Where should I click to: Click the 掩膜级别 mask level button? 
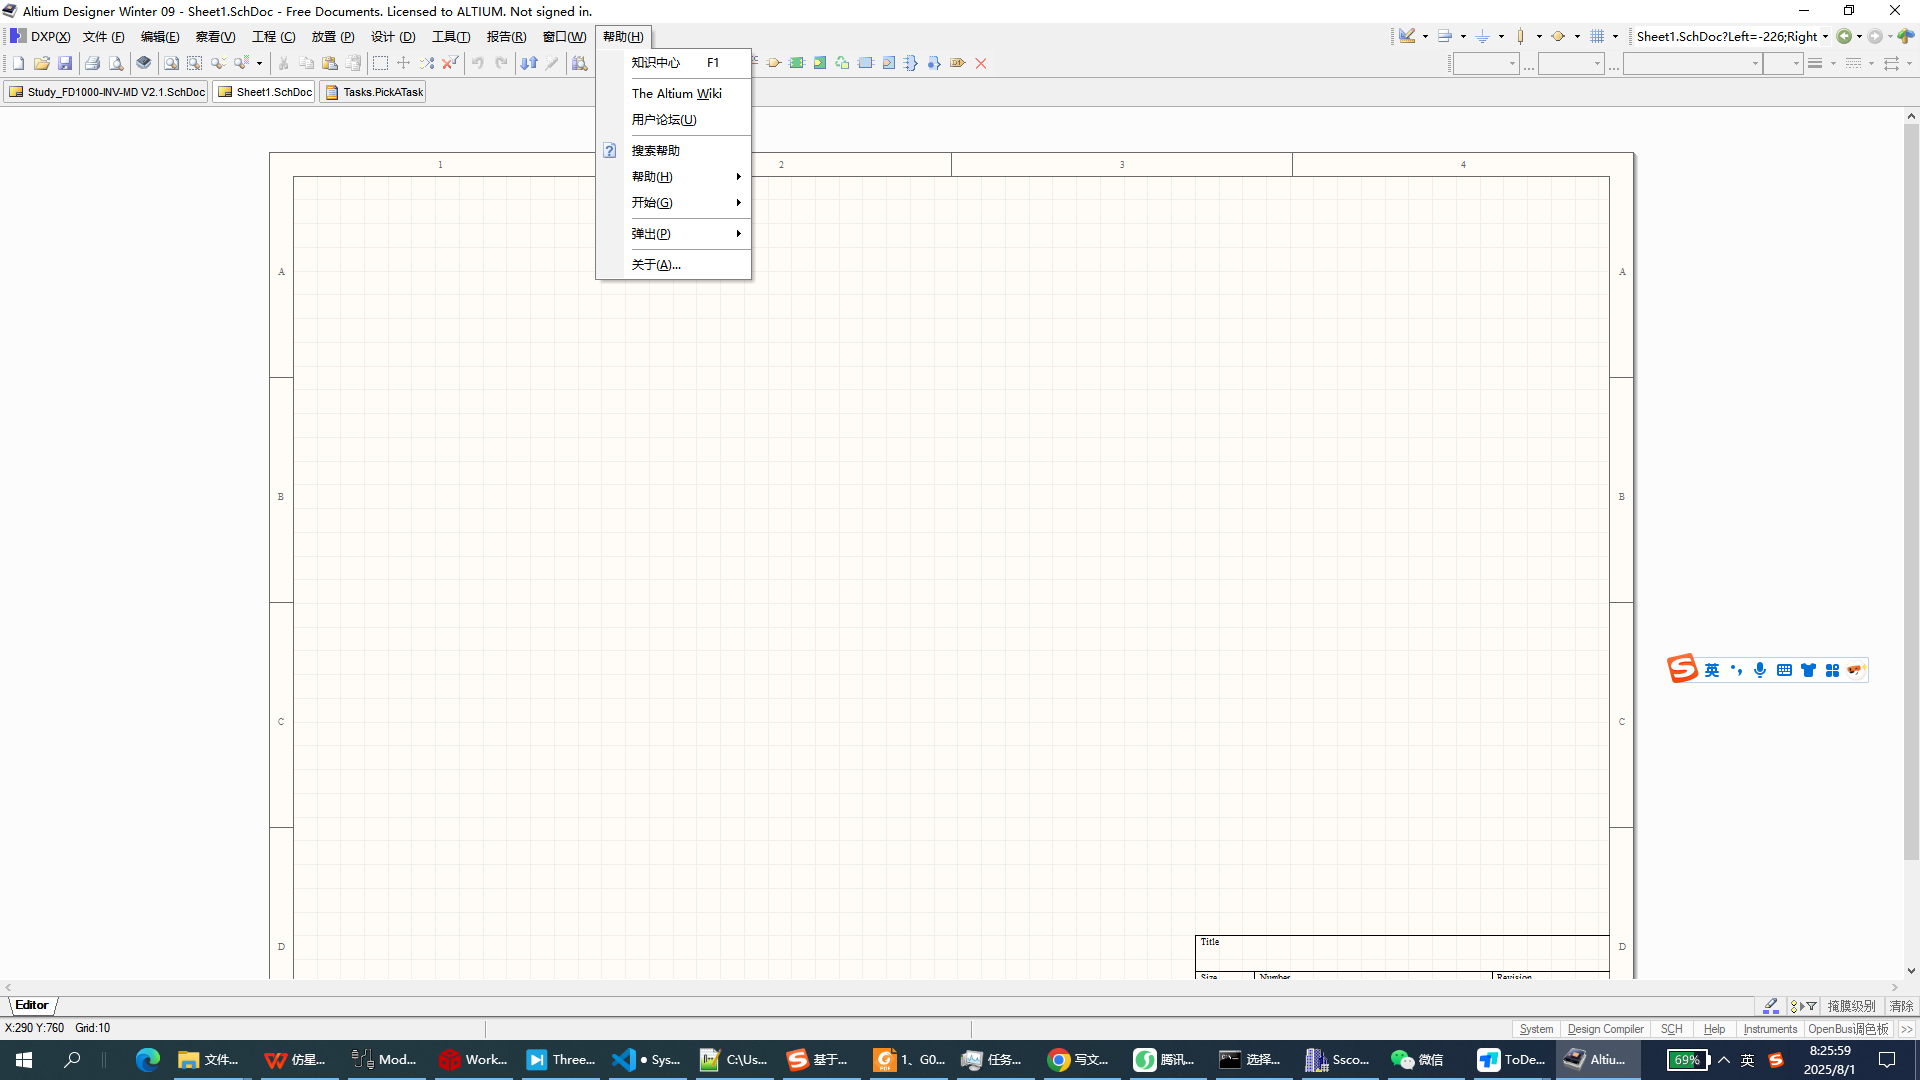pos(1852,1006)
